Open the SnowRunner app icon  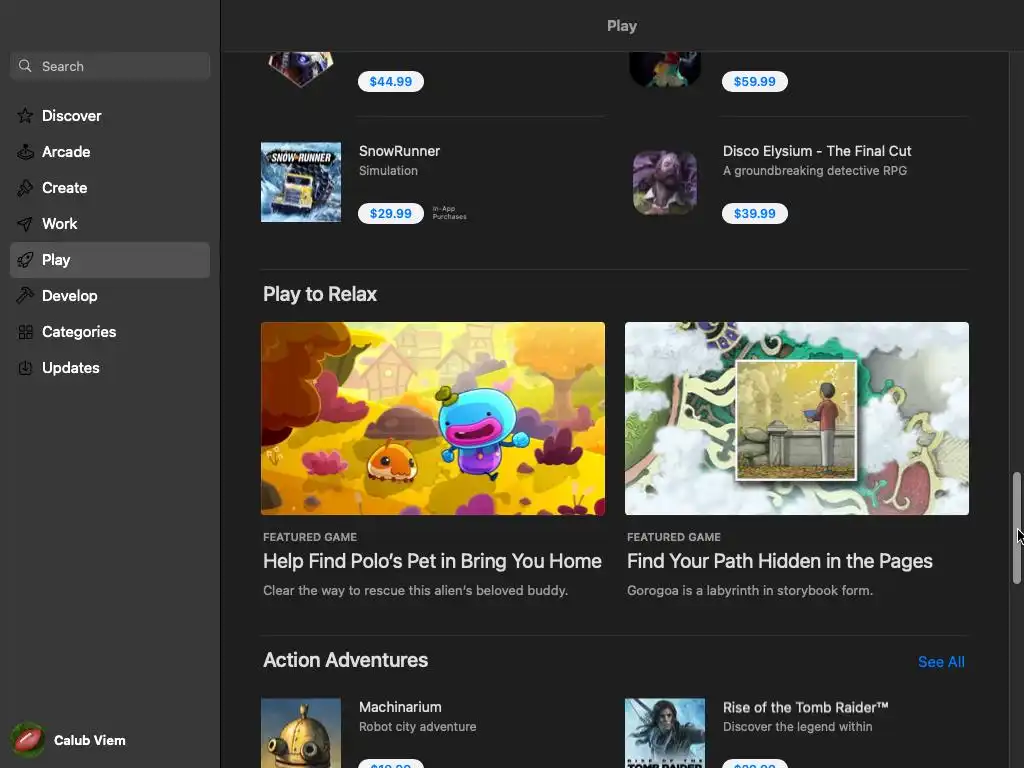(x=300, y=182)
